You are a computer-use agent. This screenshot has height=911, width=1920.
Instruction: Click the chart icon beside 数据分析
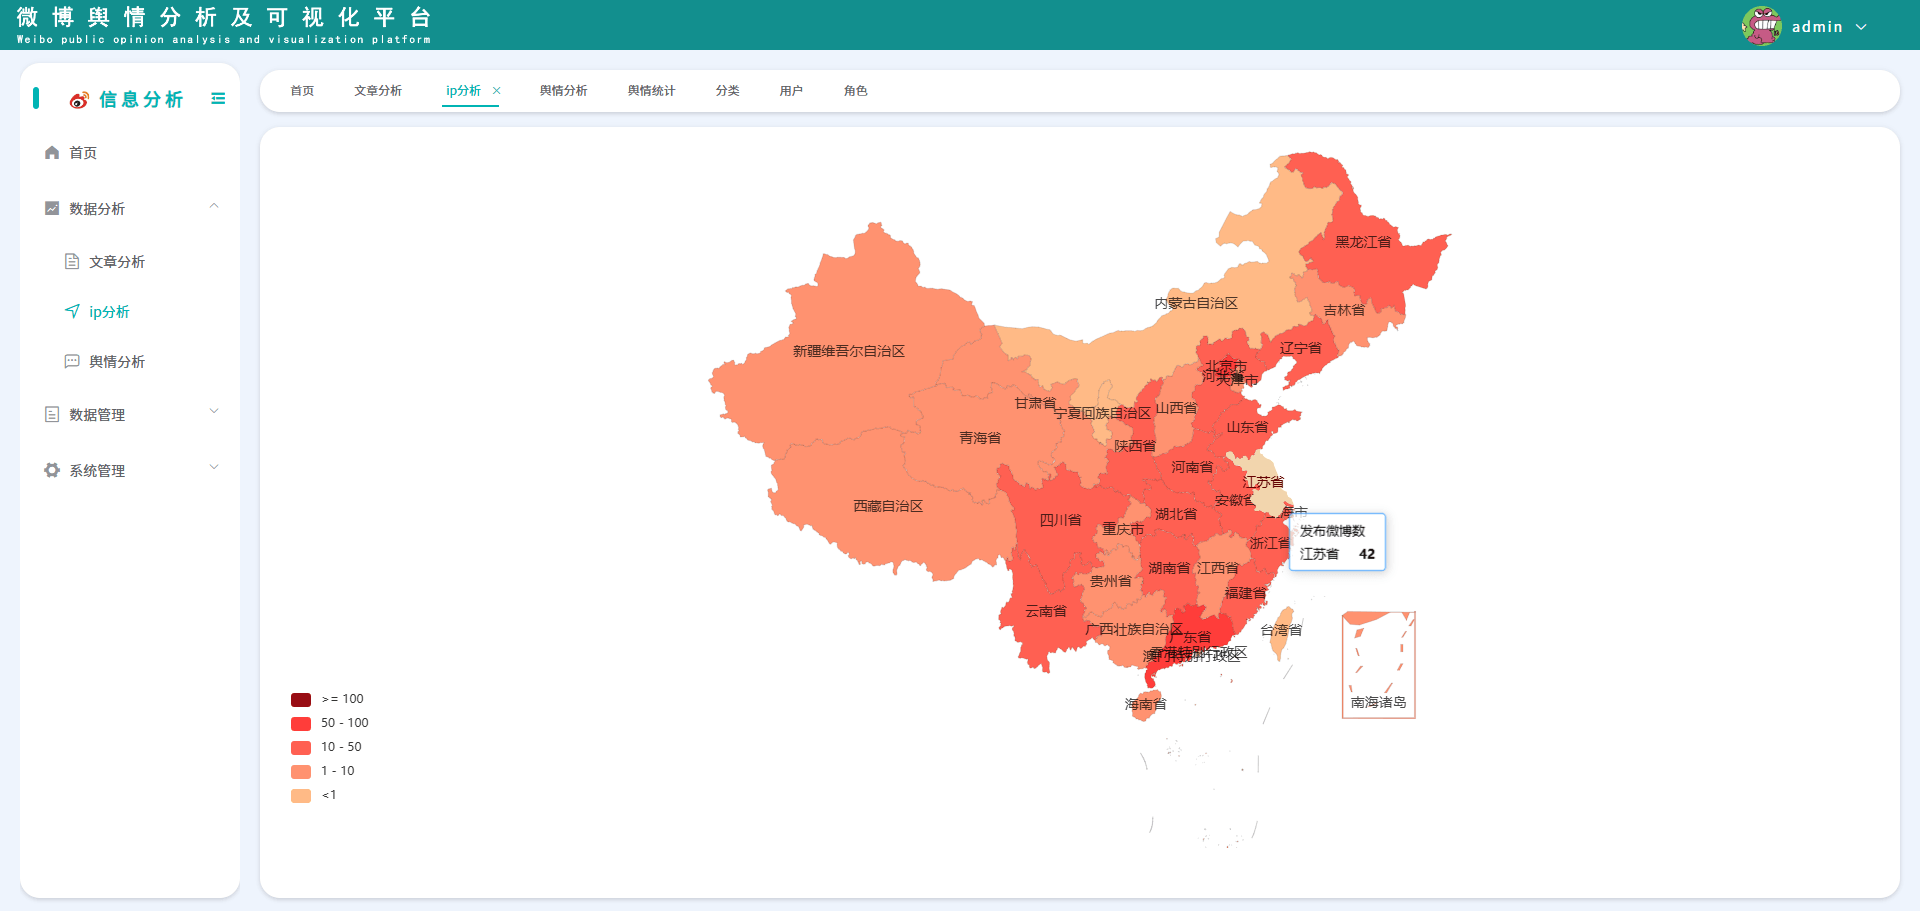pos(52,209)
